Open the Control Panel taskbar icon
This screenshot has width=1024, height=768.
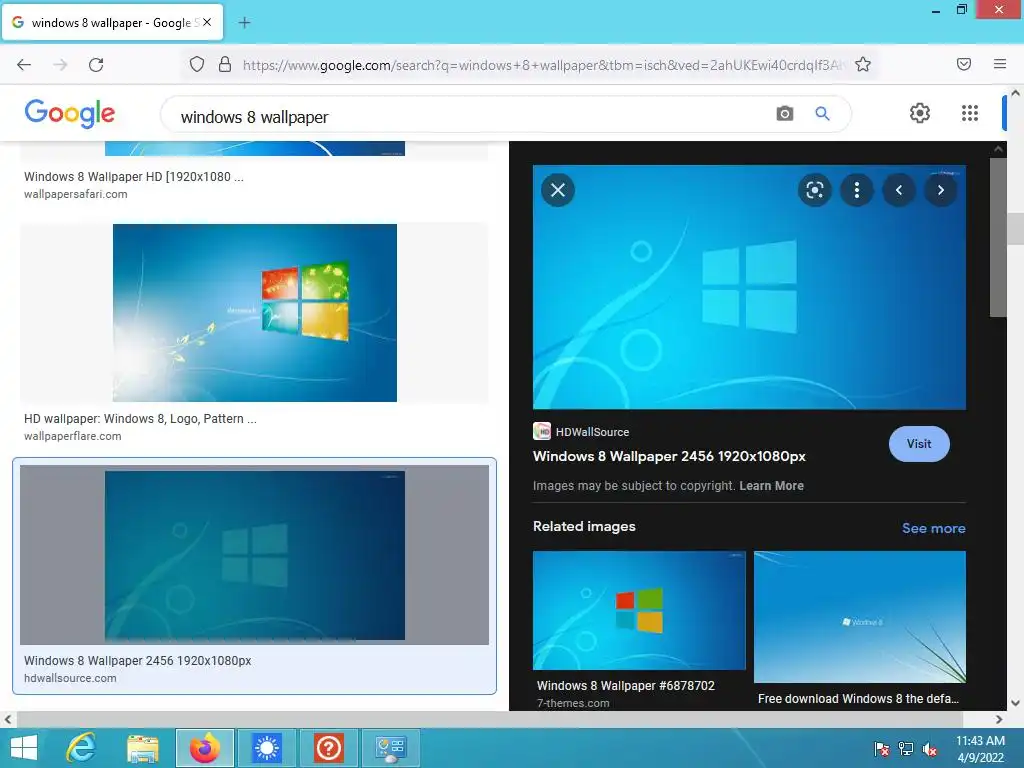pyautogui.click(x=391, y=748)
